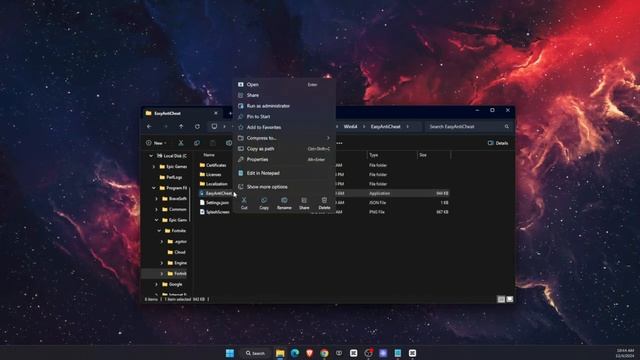Expand the Engine folder tree node
Viewport: 640px width, 360px height.
click(162, 263)
